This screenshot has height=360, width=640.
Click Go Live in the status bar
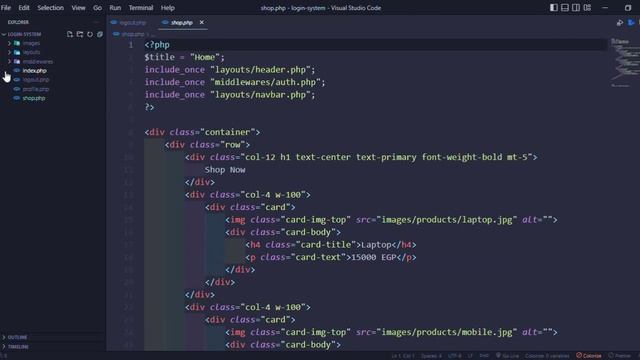507,356
